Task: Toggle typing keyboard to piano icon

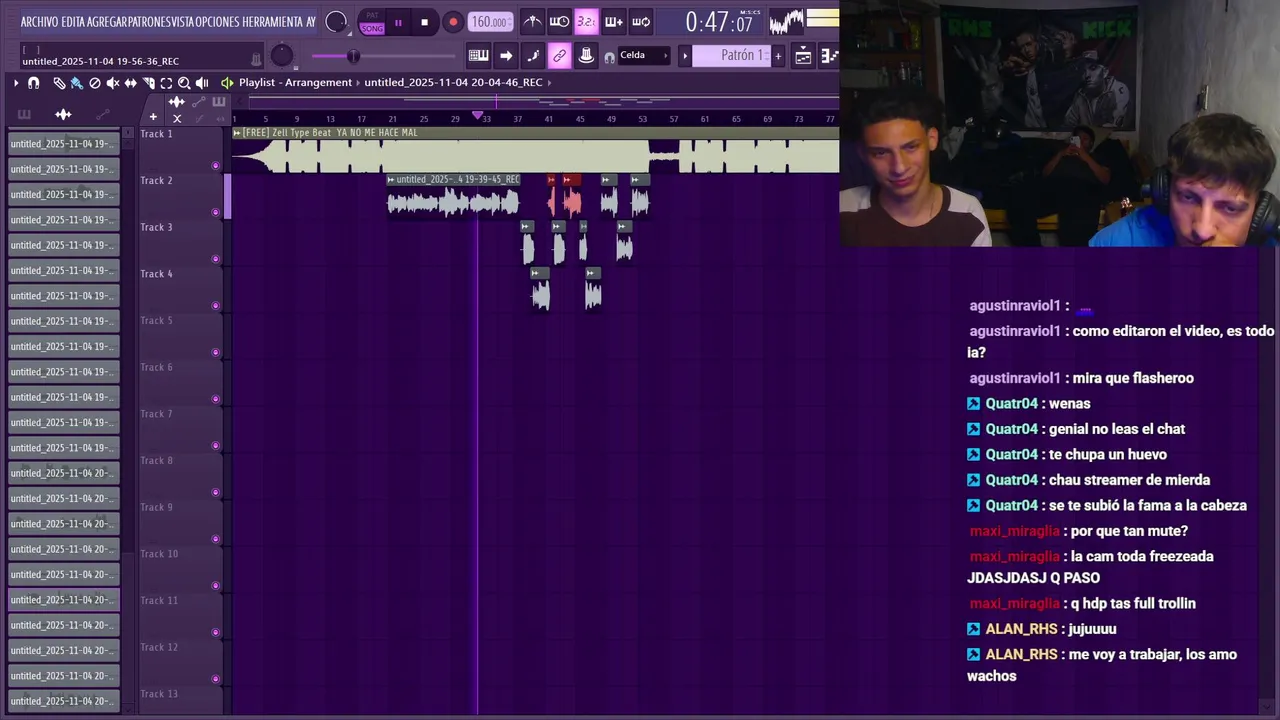Action: pyautogui.click(x=478, y=56)
